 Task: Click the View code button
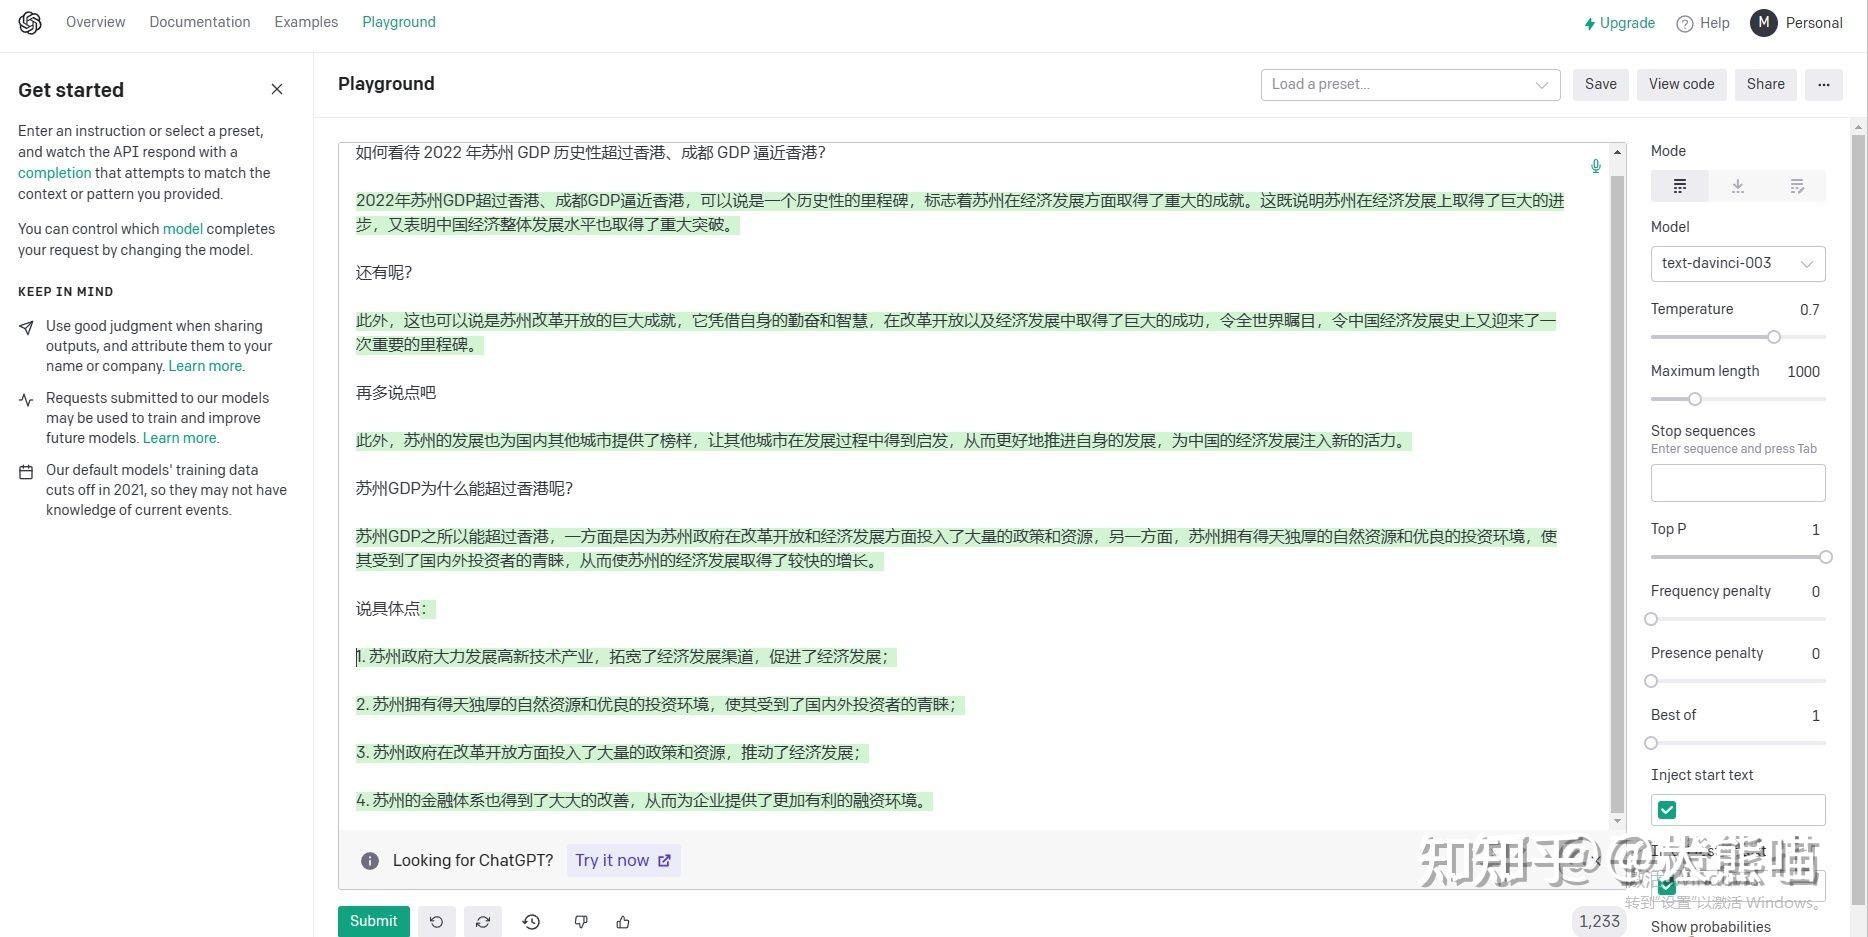click(1682, 85)
